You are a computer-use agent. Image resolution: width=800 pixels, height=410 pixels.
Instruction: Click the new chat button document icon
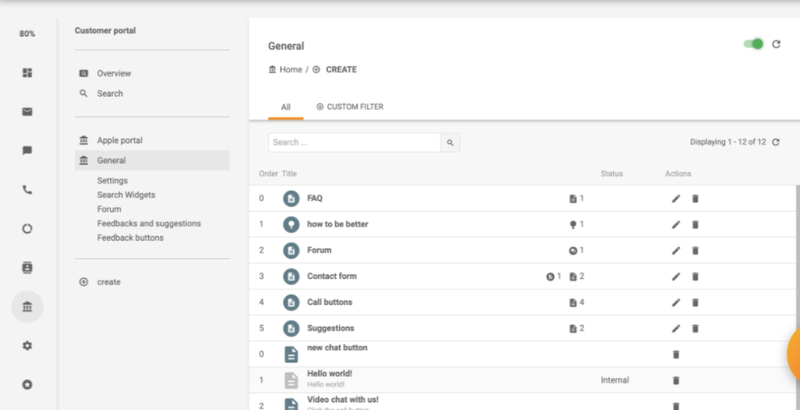(x=291, y=354)
